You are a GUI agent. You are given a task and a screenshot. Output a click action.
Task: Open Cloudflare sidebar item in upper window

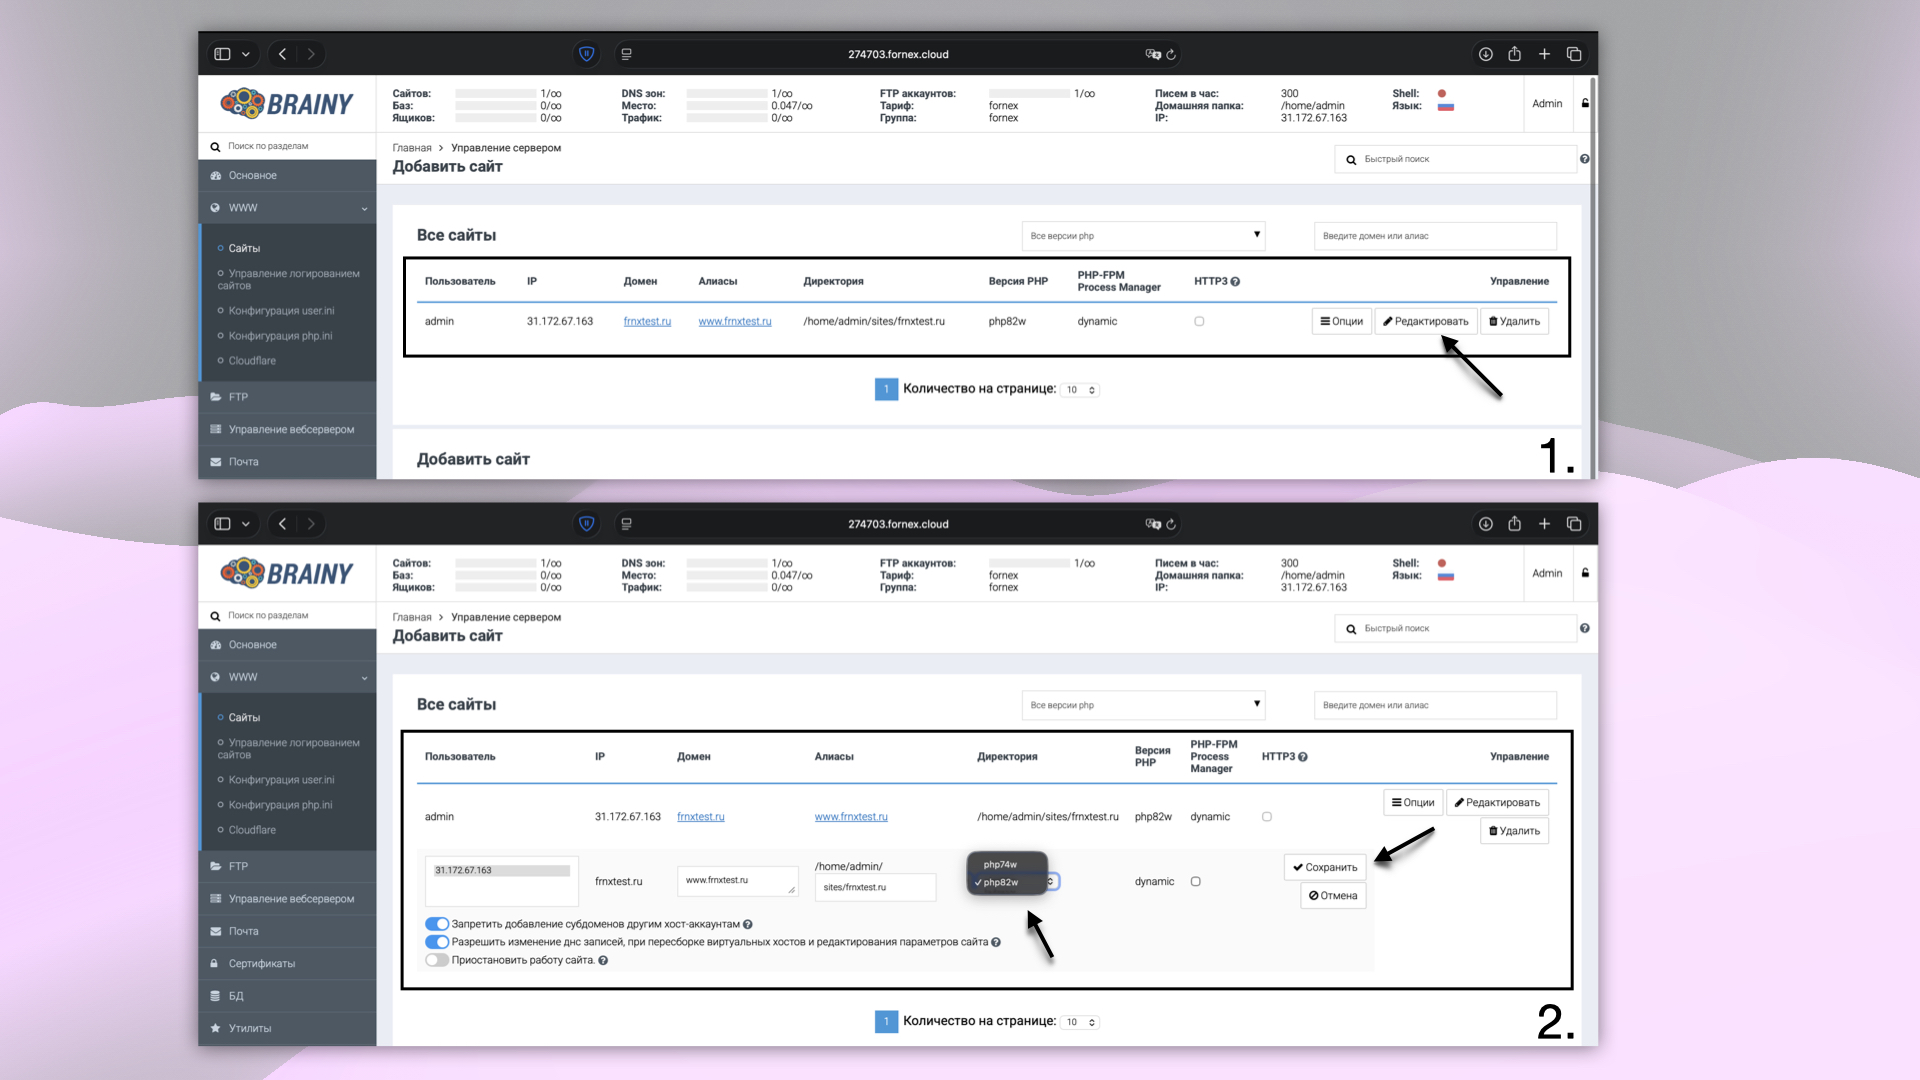(x=252, y=361)
